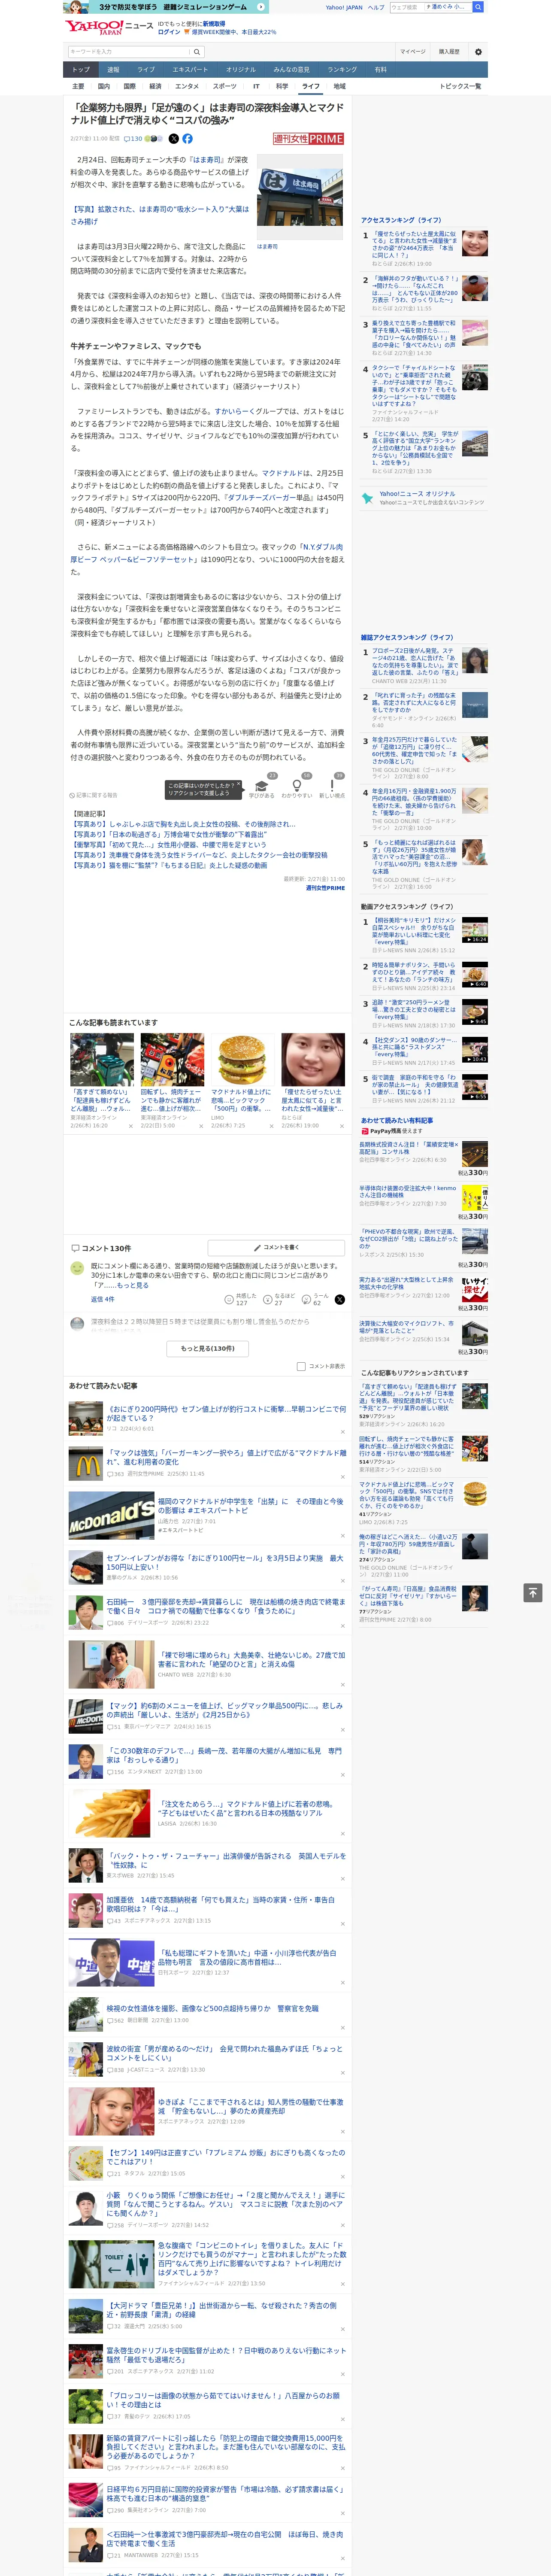This screenshot has height=2576, width=551.
Task: Click the back-to-top arrow button
Action: 533,1592
